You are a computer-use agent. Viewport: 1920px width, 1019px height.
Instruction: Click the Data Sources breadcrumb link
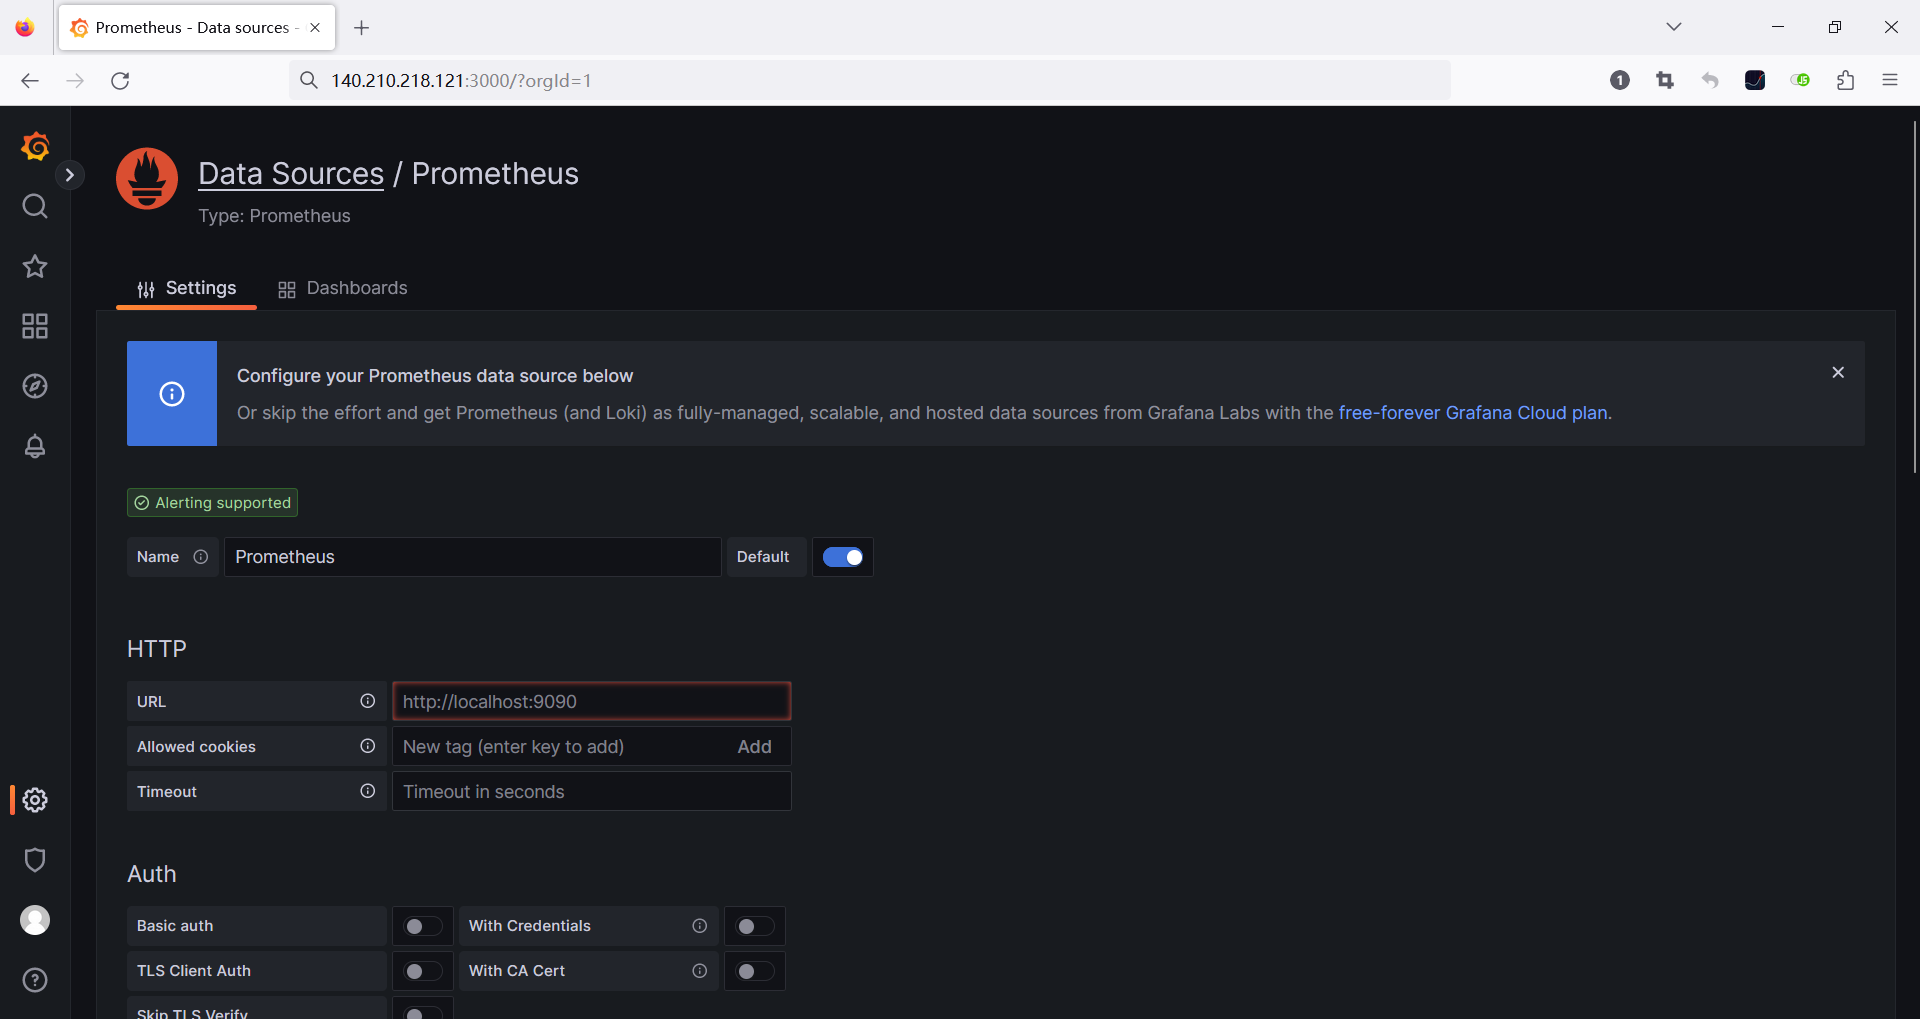pos(291,174)
